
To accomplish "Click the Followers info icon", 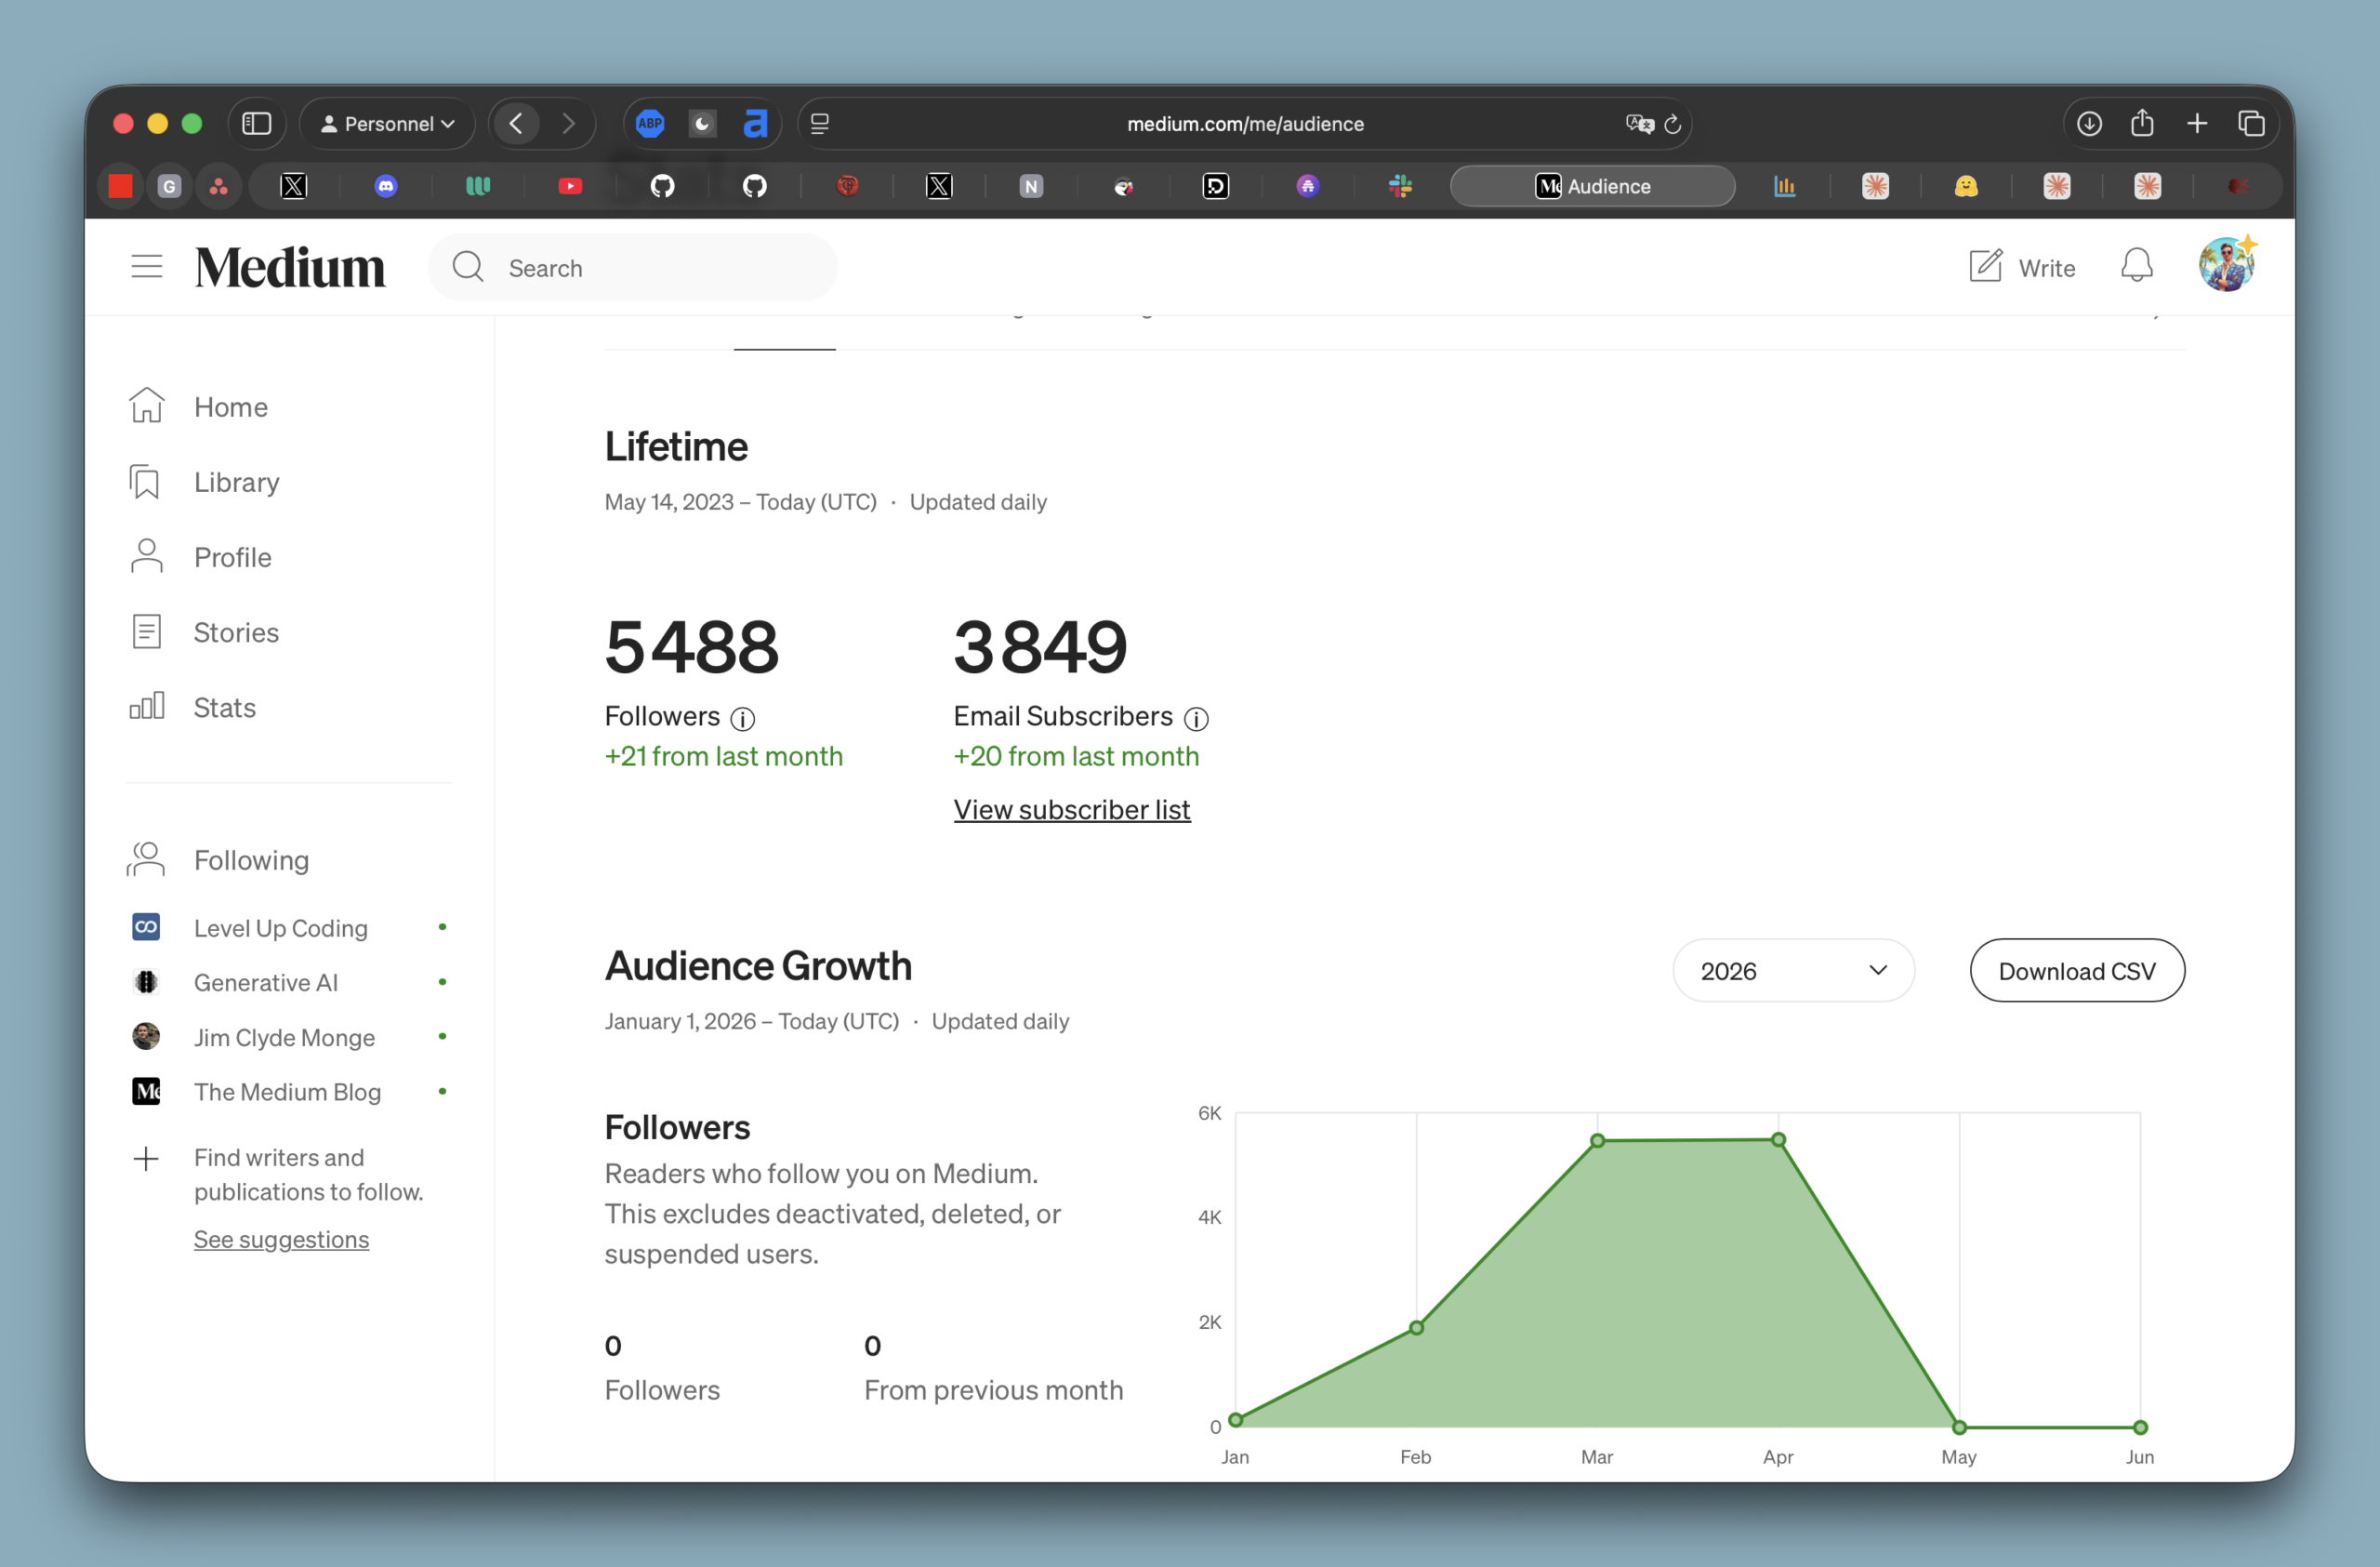I will coord(742,718).
